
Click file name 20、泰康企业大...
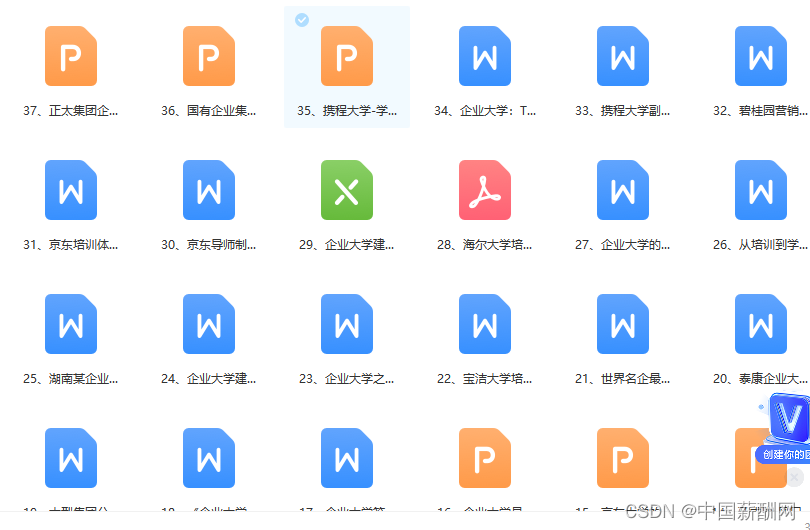point(760,379)
